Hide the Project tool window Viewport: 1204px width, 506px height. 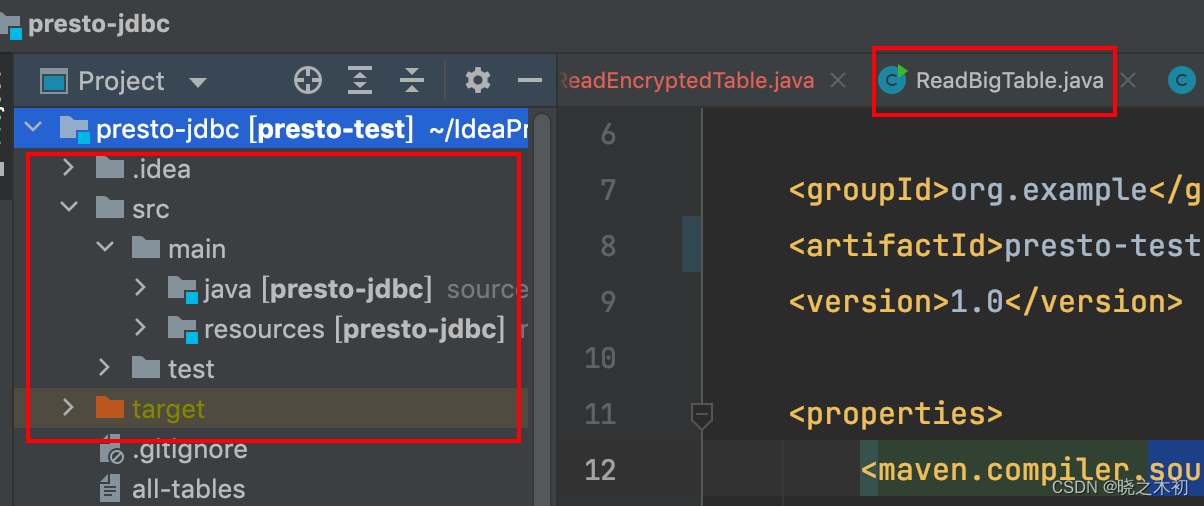[529, 81]
